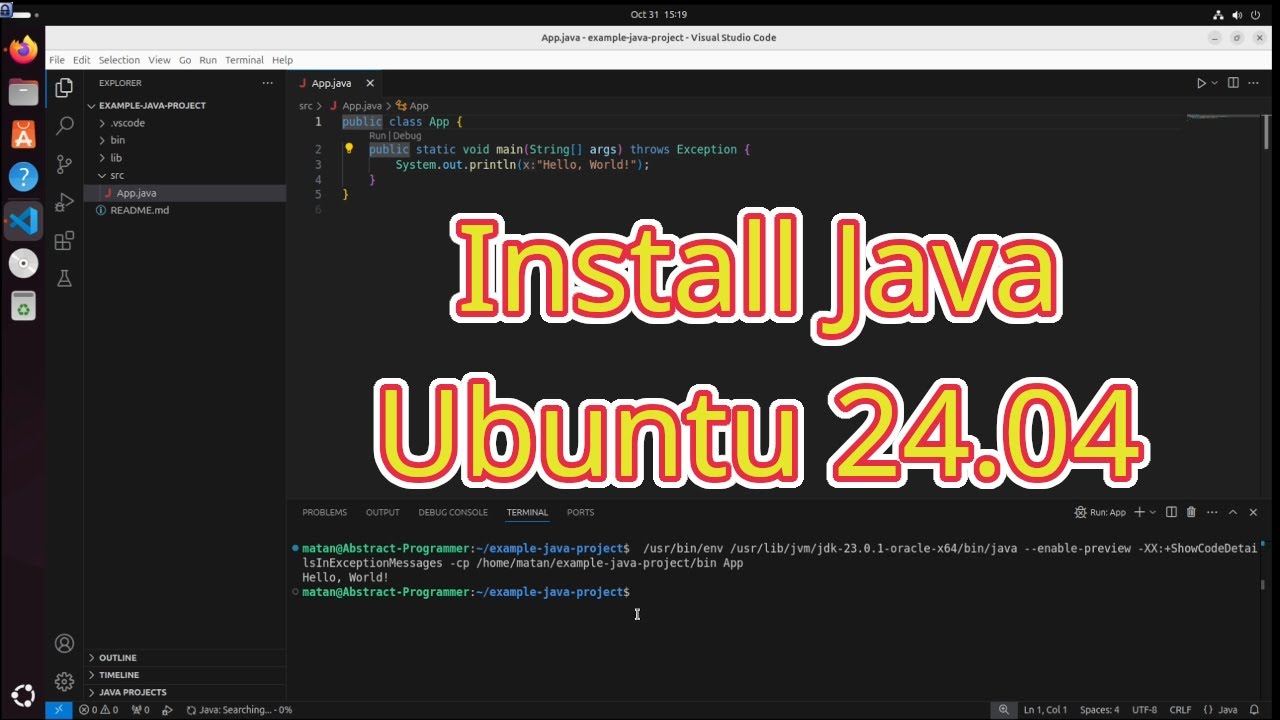Image resolution: width=1280 pixels, height=720 pixels.
Task: Open the Selection menu
Action: 119,60
